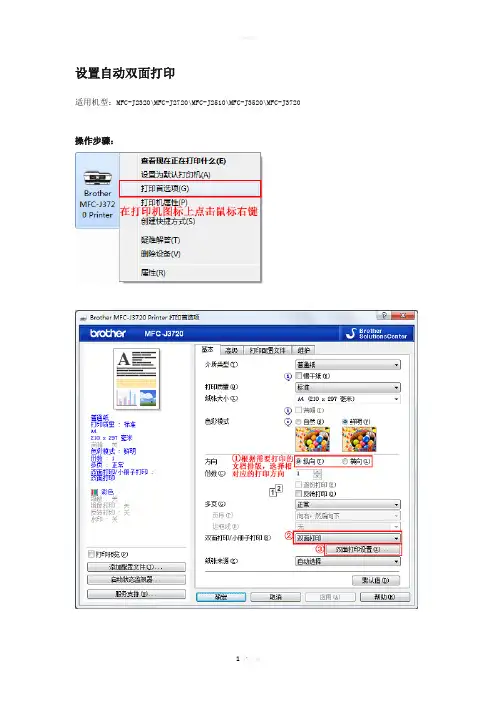Click the disabled 应用 apply button
This screenshot has width=496, height=702.
[x=330, y=597]
